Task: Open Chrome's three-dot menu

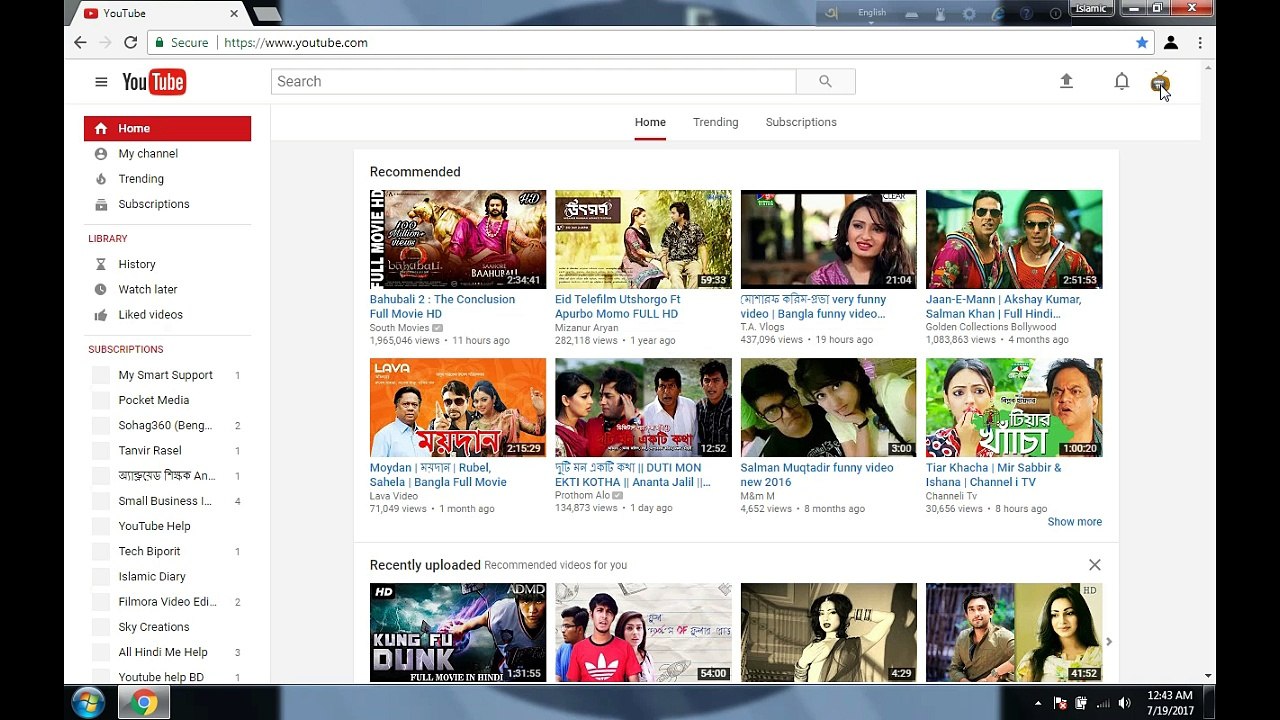Action: click(x=1200, y=43)
